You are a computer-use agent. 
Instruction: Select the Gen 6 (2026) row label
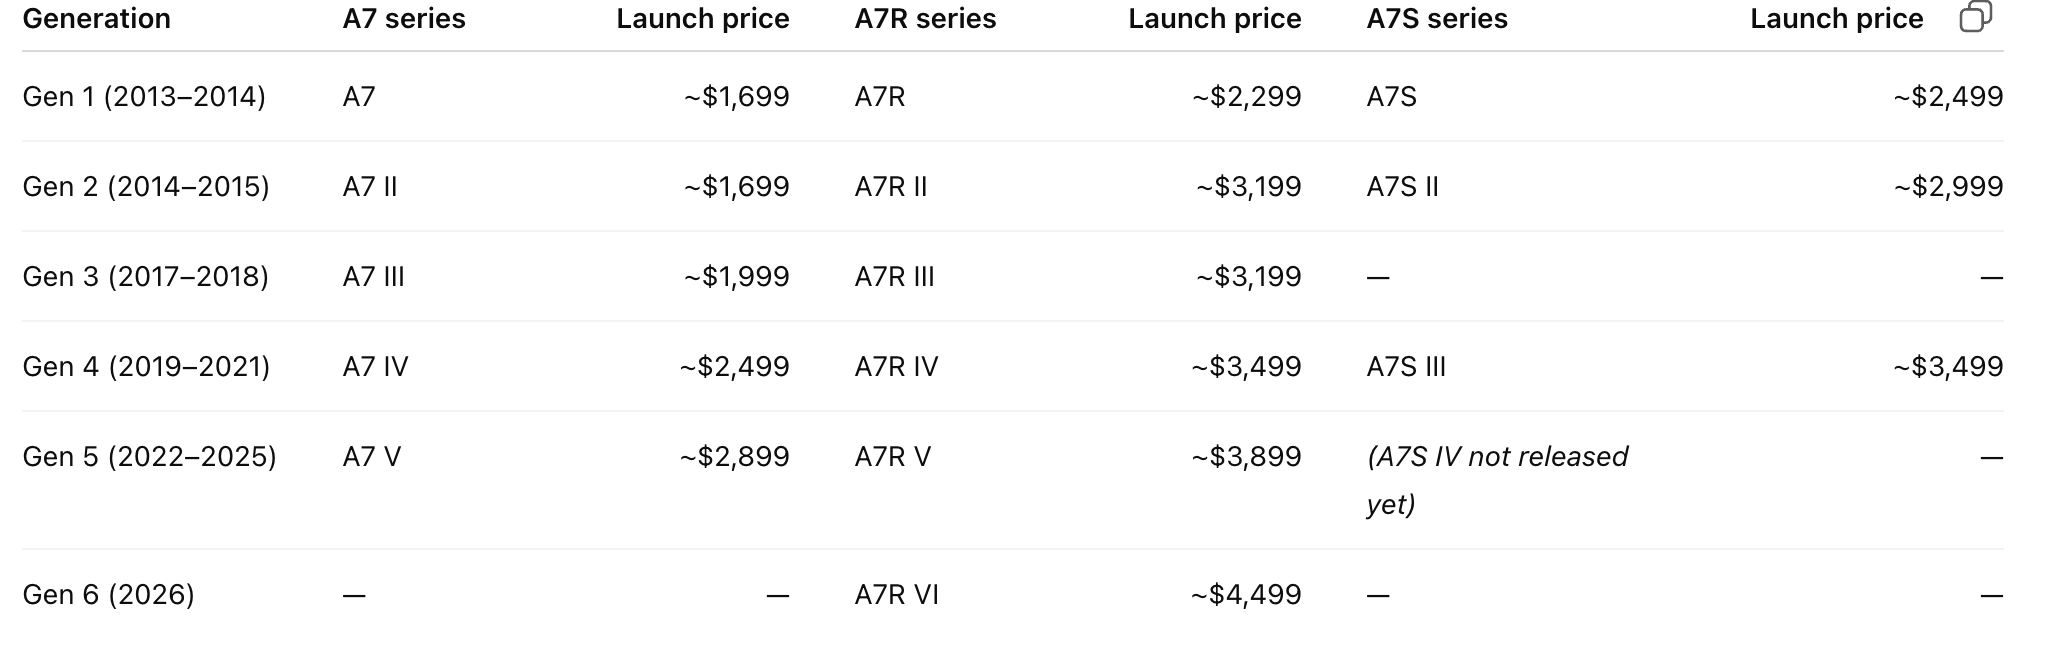pyautogui.click(x=109, y=595)
